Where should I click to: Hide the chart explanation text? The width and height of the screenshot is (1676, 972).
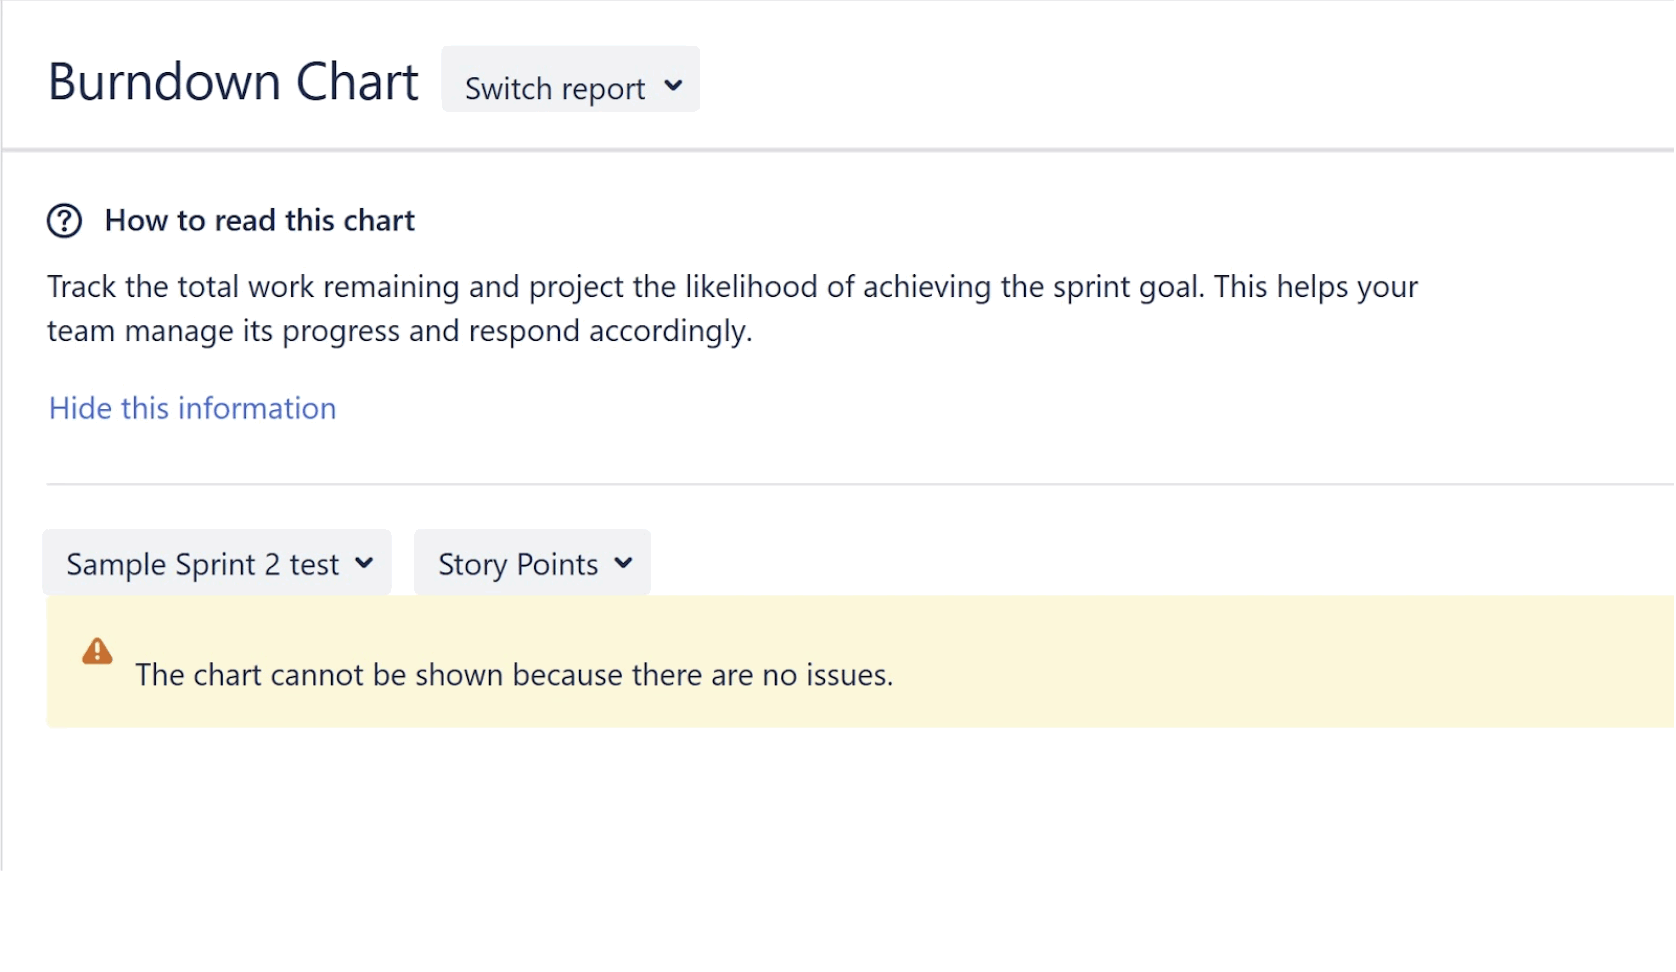pyautogui.click(x=191, y=408)
